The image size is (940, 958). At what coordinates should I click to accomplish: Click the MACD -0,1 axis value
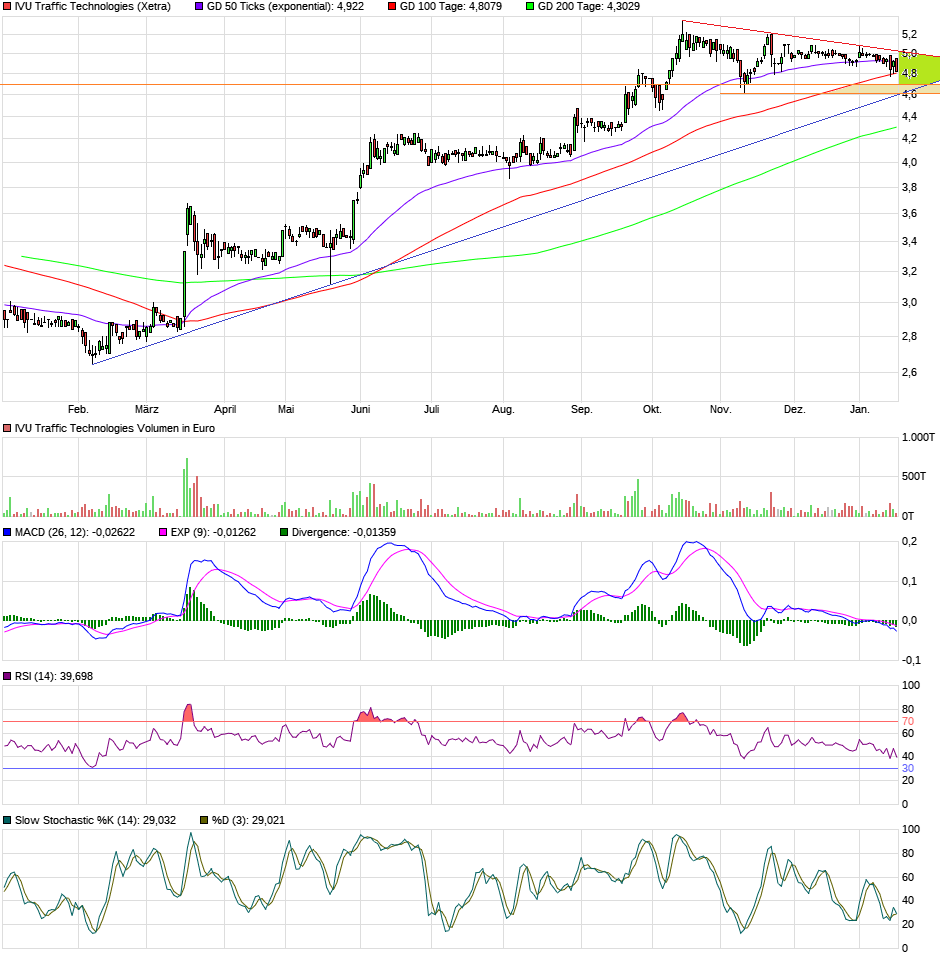point(909,660)
